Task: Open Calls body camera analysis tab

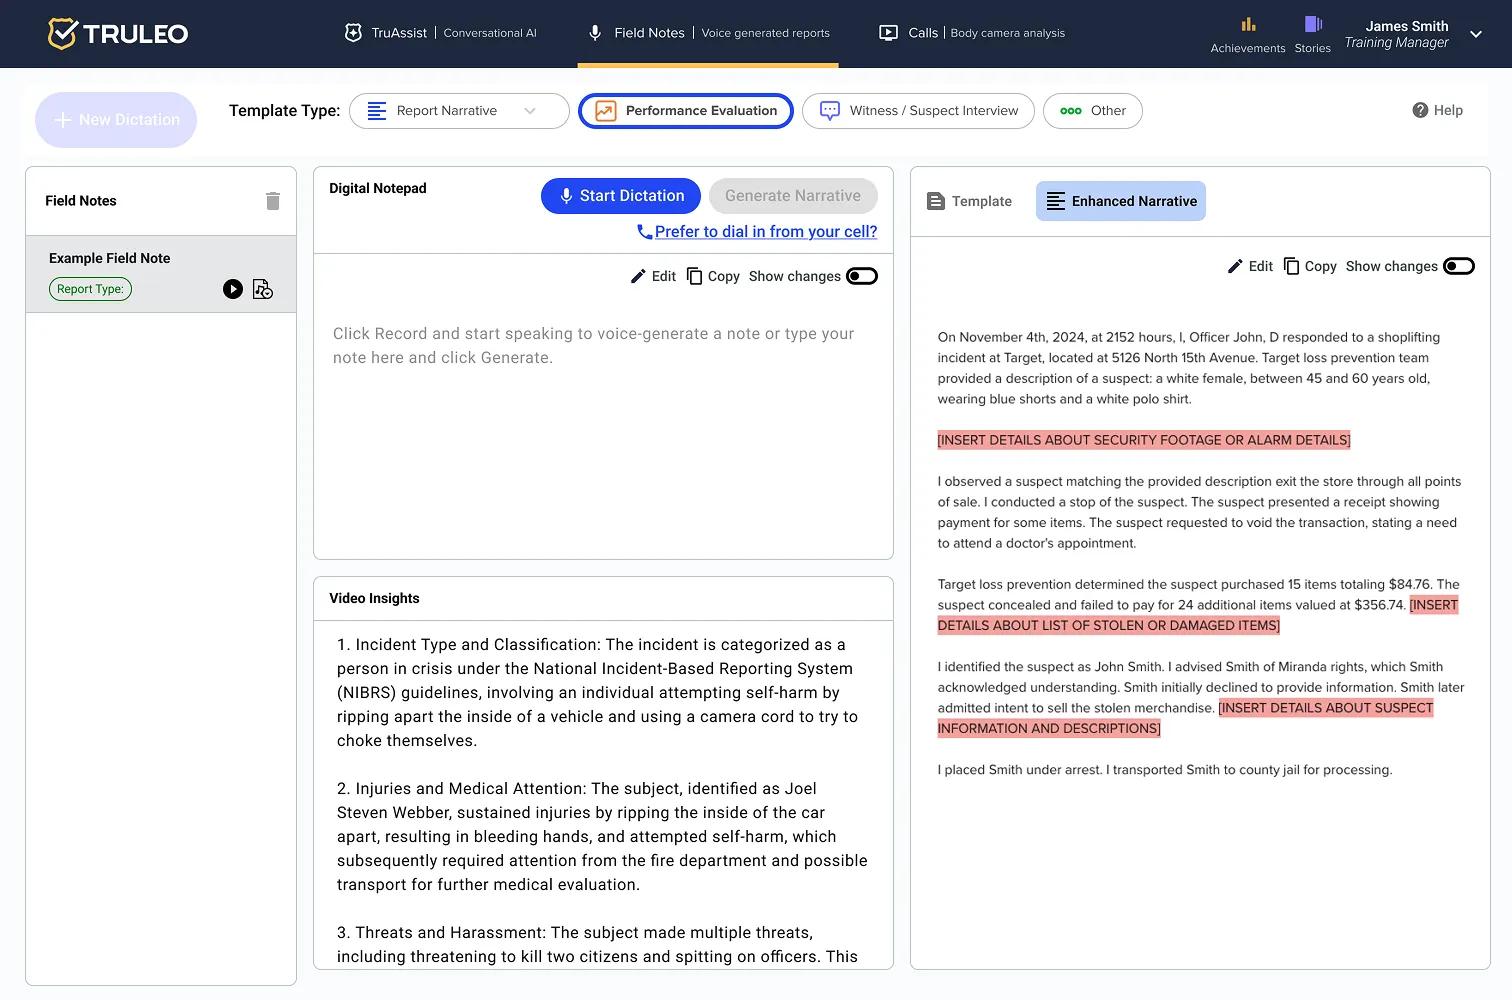Action: click(971, 33)
